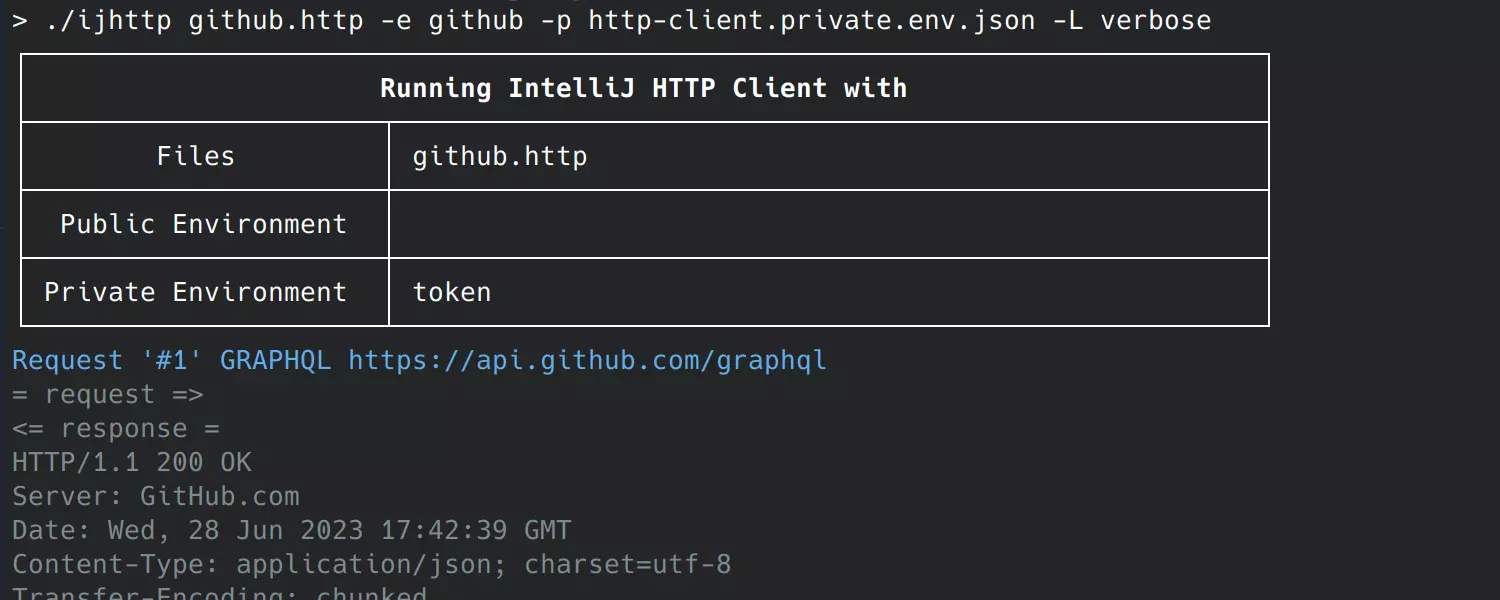Click the token value in the table
The image size is (1500, 600).
(452, 292)
